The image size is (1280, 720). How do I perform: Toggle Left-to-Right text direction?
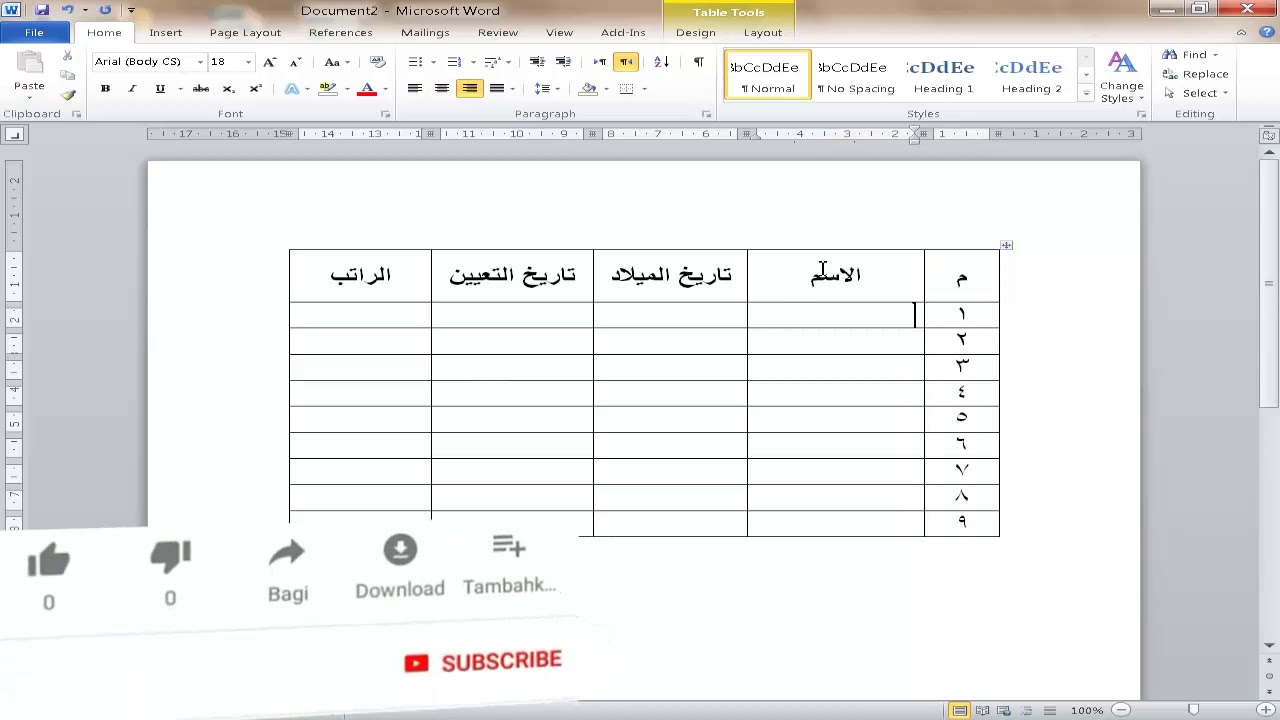pos(600,62)
